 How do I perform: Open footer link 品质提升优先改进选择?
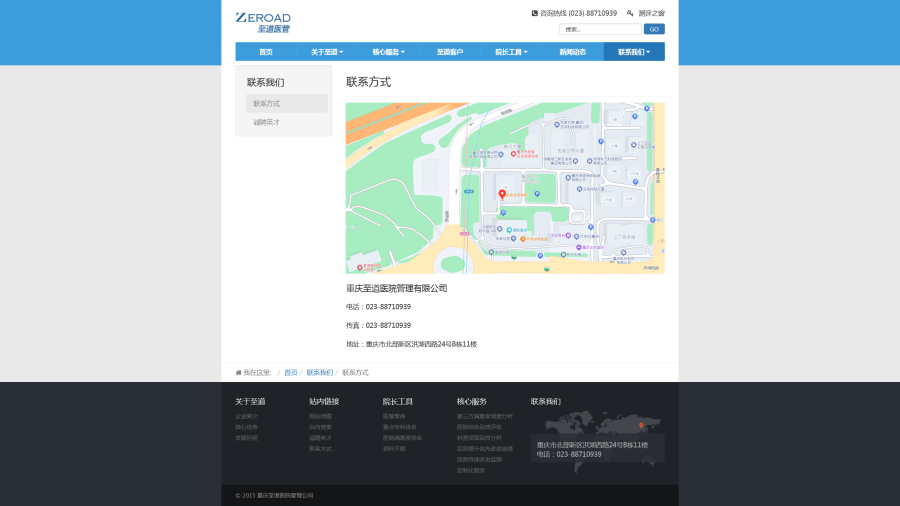click(x=484, y=449)
